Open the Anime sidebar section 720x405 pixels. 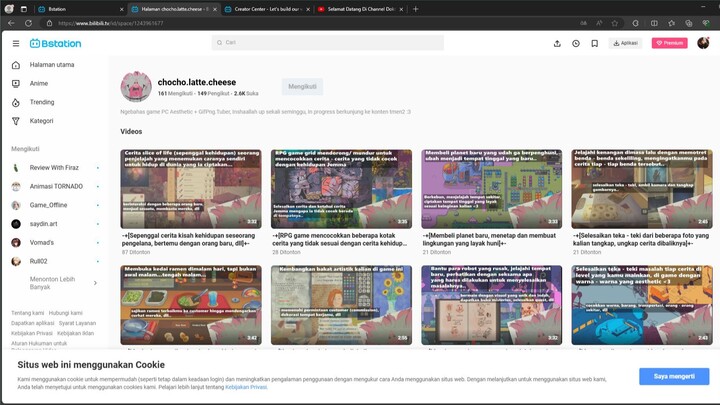(x=39, y=83)
